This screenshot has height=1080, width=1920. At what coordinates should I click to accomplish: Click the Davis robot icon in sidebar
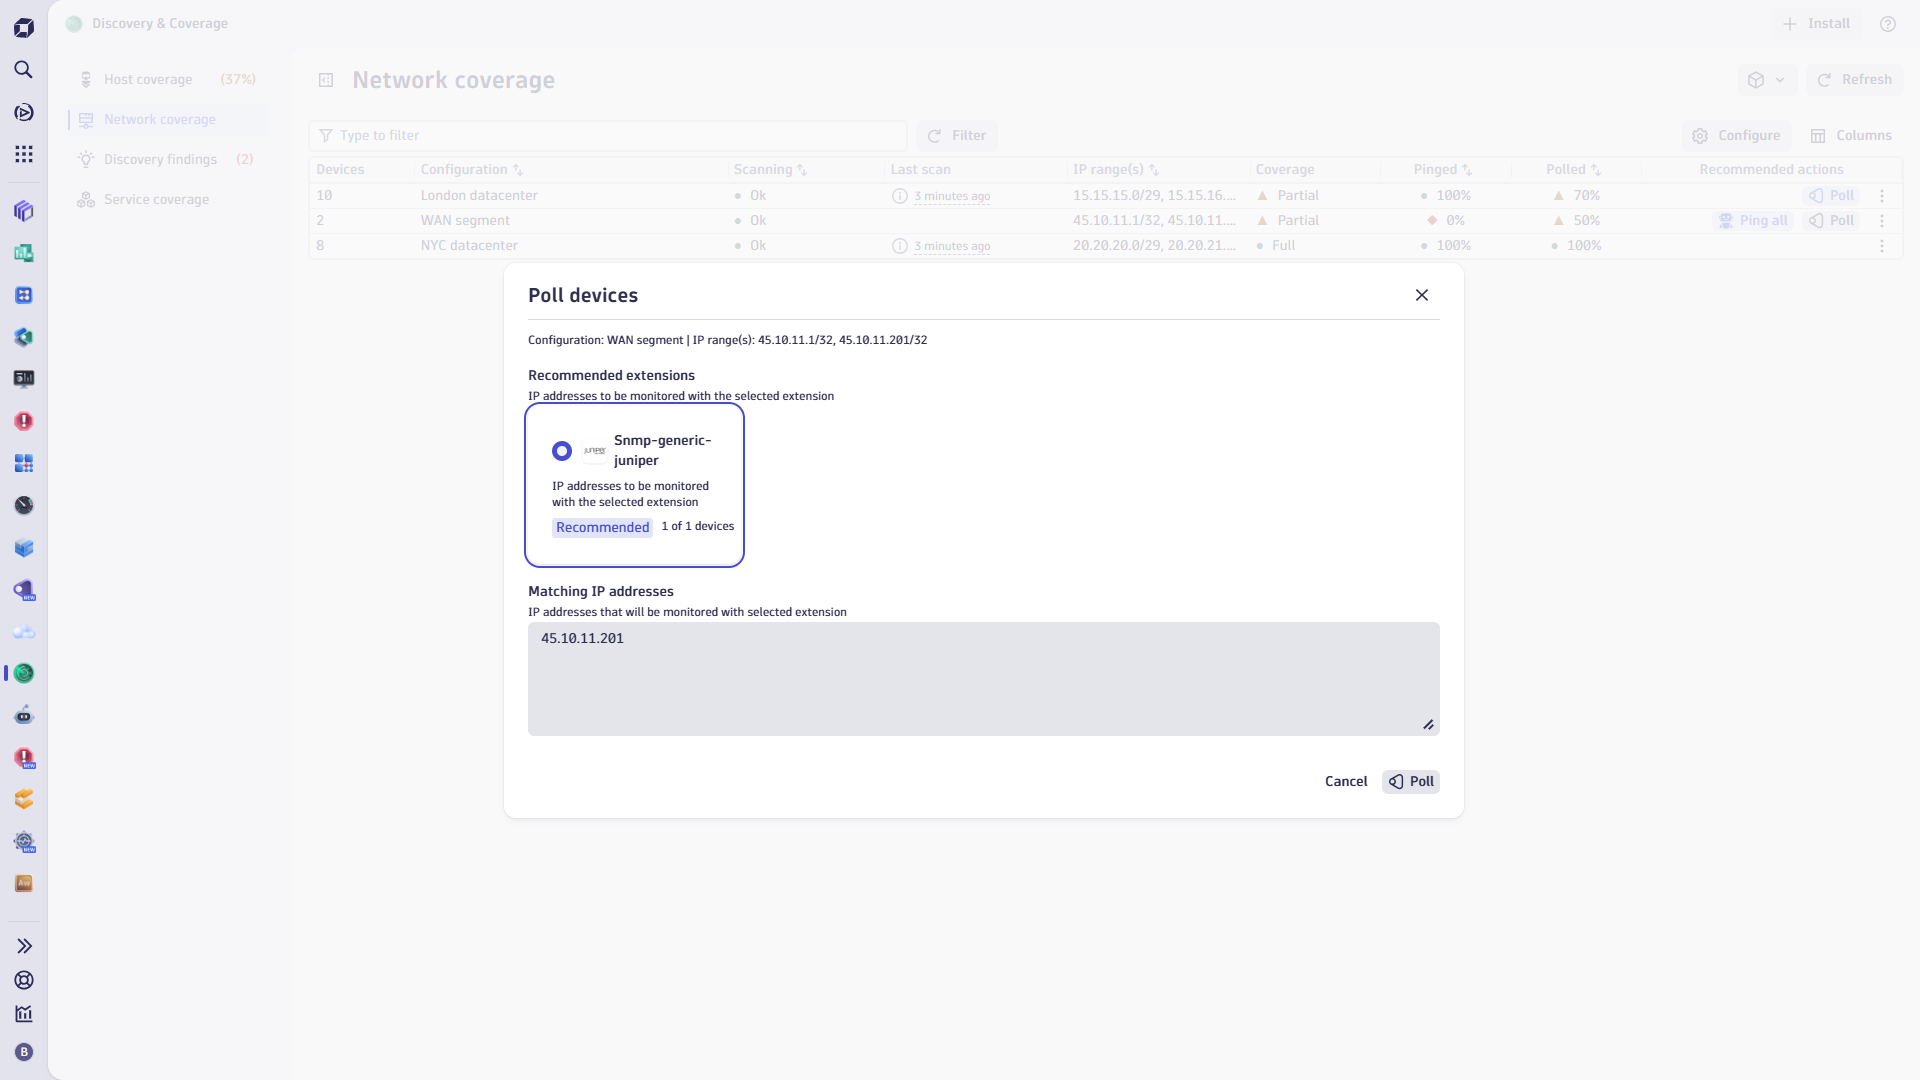(24, 715)
